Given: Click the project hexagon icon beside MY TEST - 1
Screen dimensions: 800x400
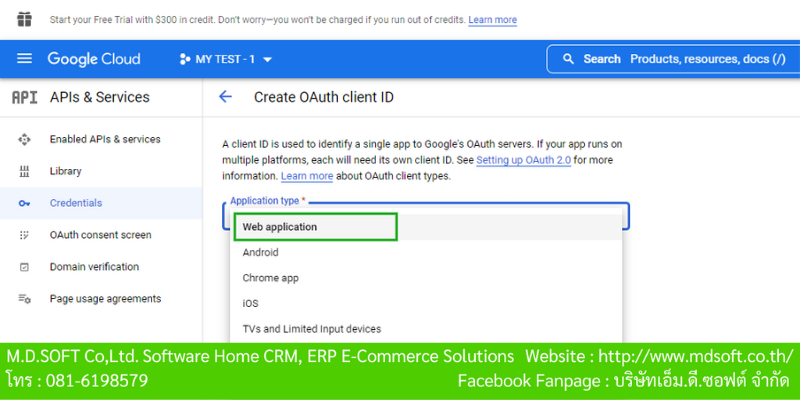Looking at the screenshot, I should (x=185, y=59).
